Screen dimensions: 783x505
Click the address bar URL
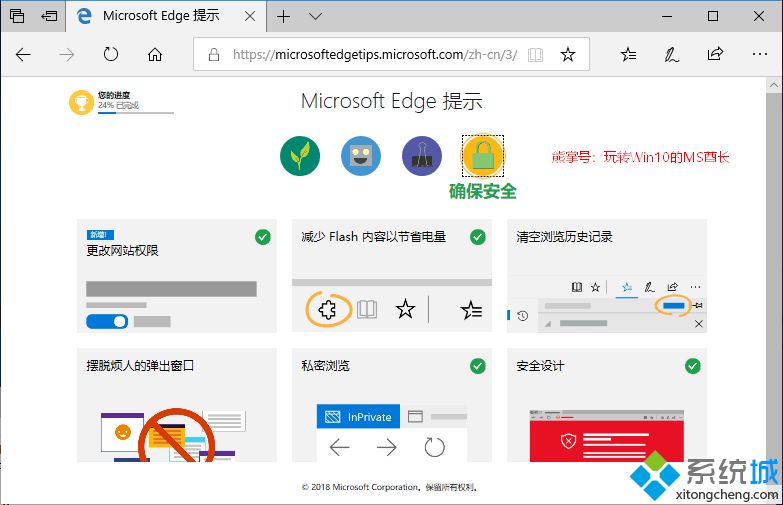[x=375, y=54]
